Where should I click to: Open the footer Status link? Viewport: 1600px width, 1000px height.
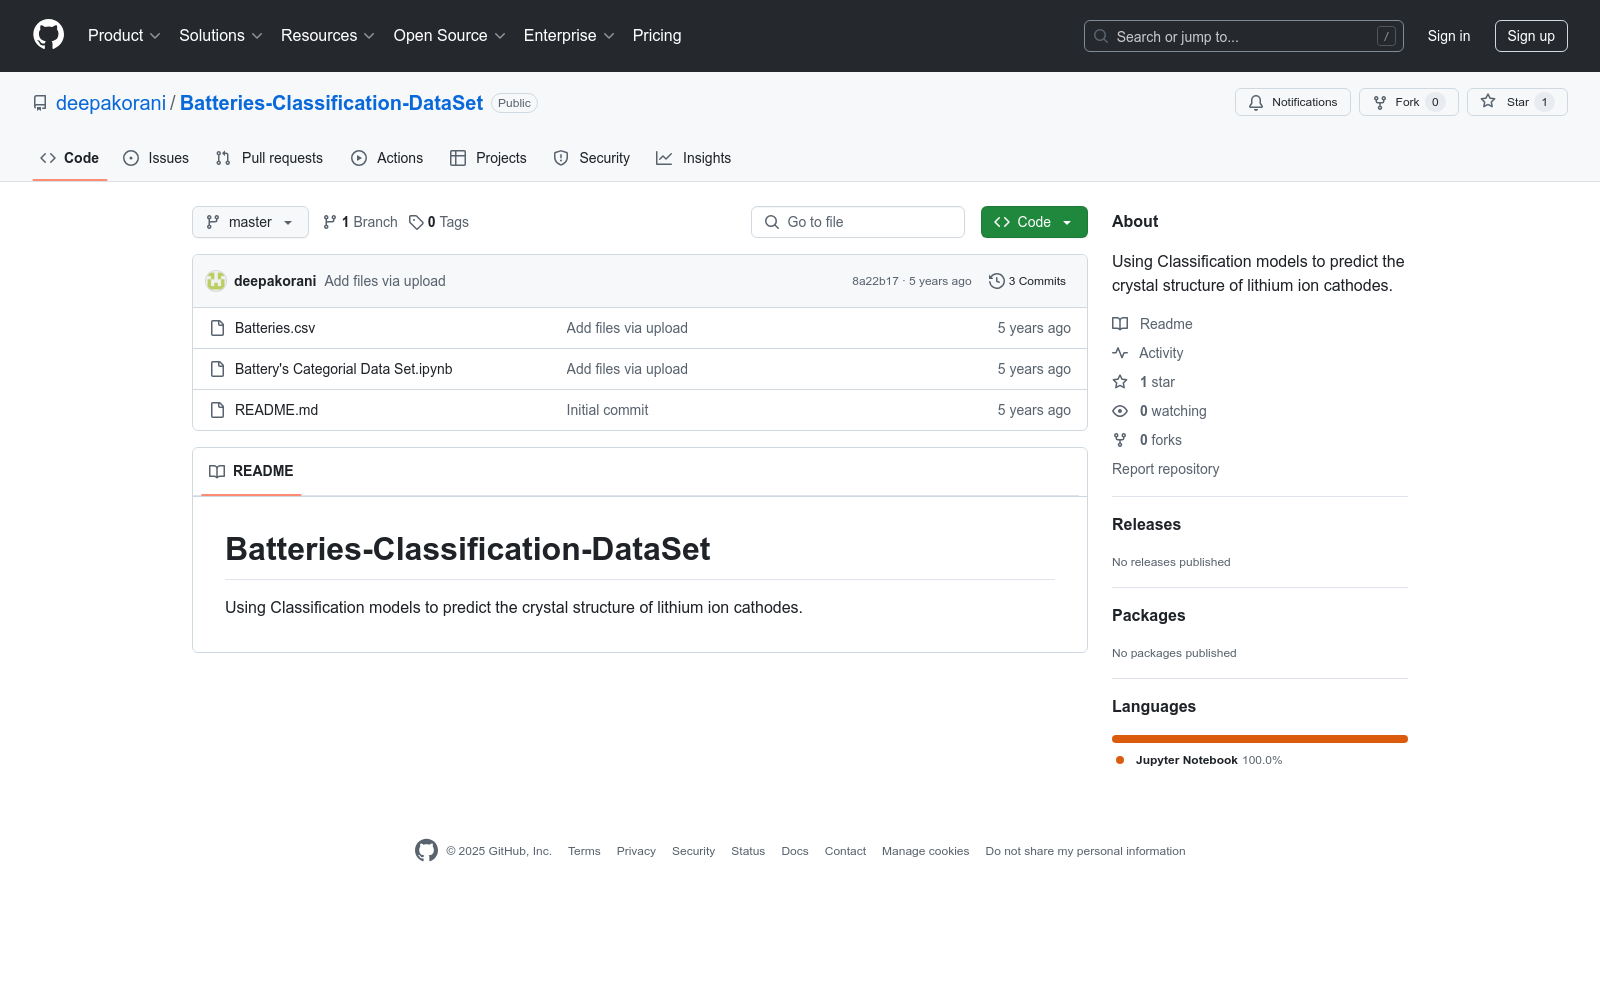748,851
